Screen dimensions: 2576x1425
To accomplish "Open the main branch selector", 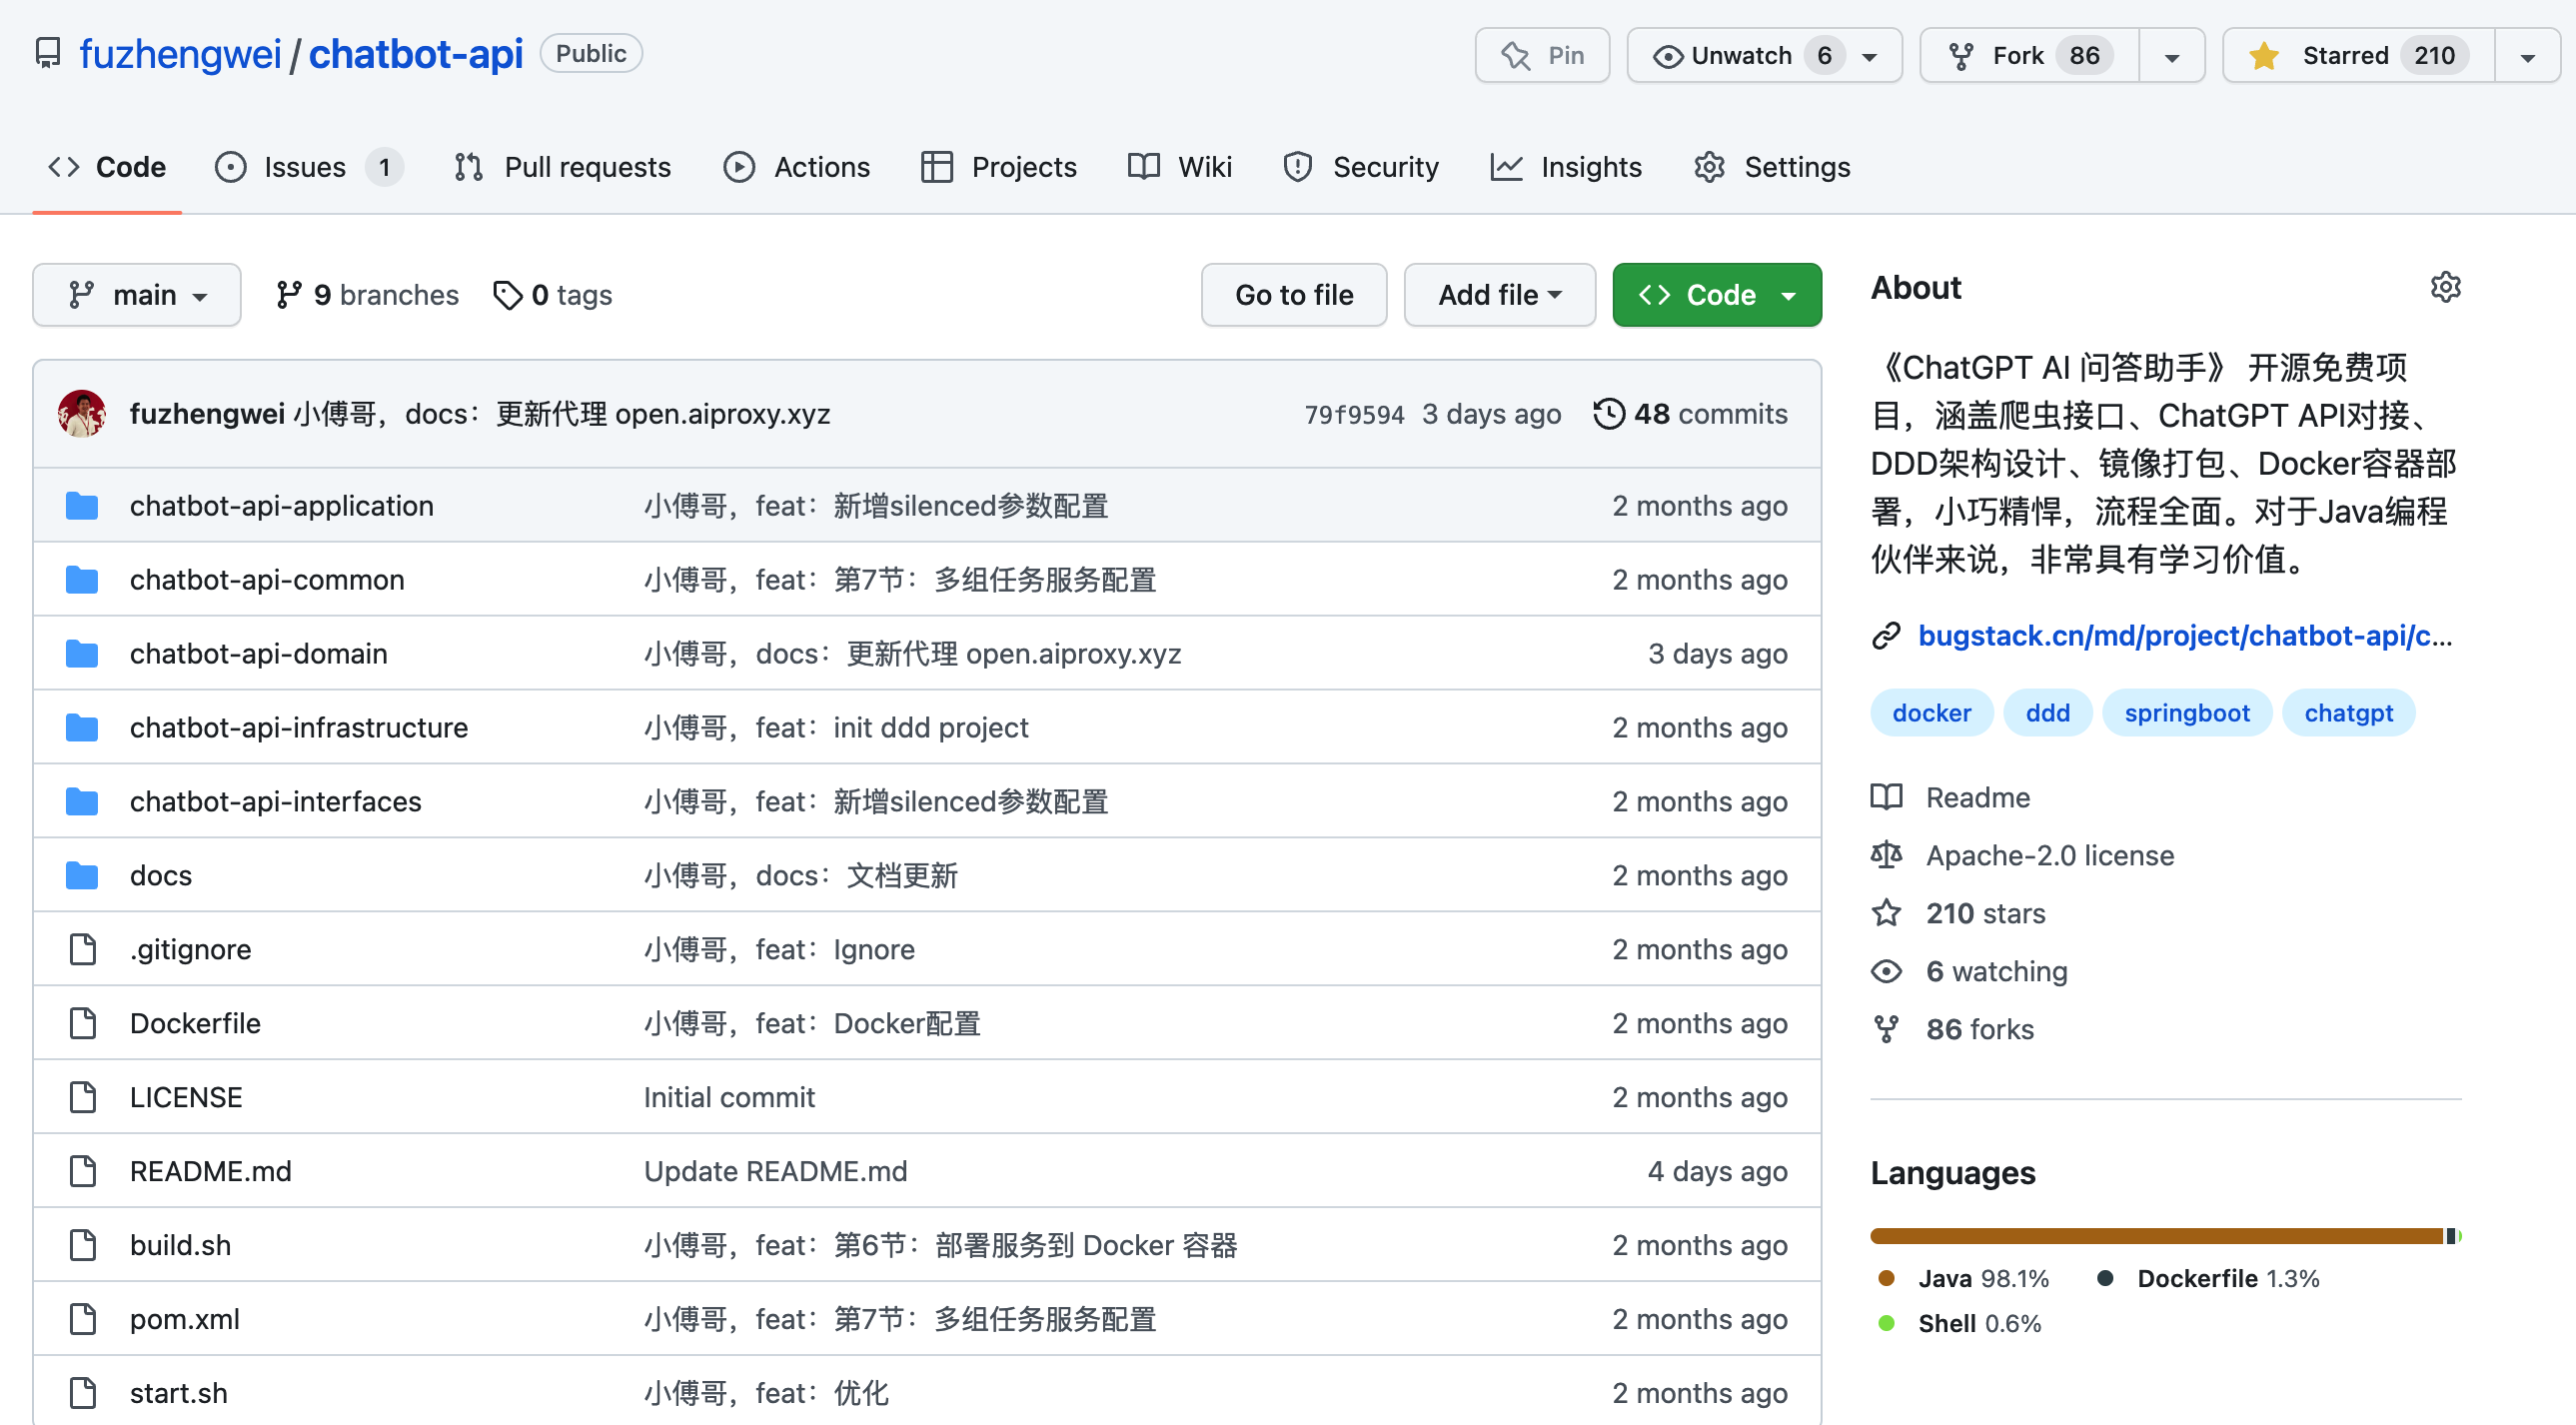I will (x=137, y=296).
